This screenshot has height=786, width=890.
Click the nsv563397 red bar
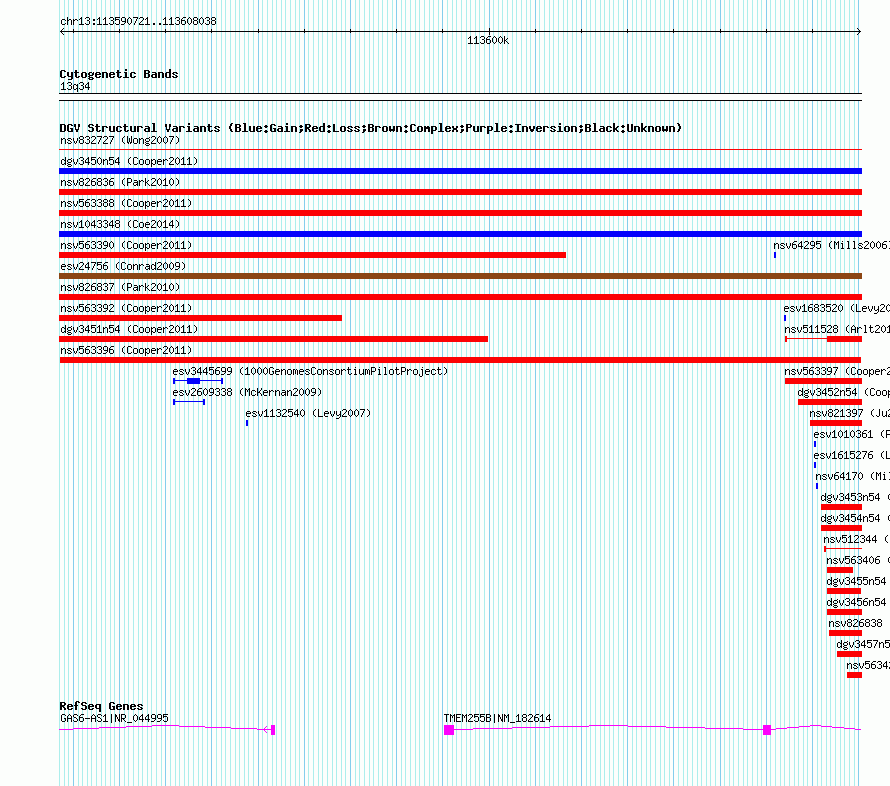[824, 381]
